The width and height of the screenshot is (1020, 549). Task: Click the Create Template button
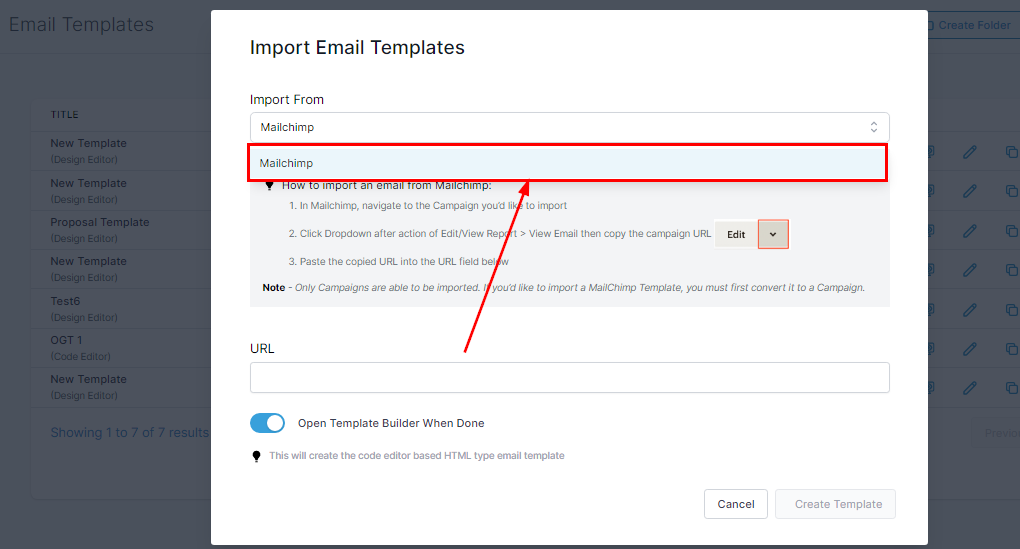(x=835, y=504)
